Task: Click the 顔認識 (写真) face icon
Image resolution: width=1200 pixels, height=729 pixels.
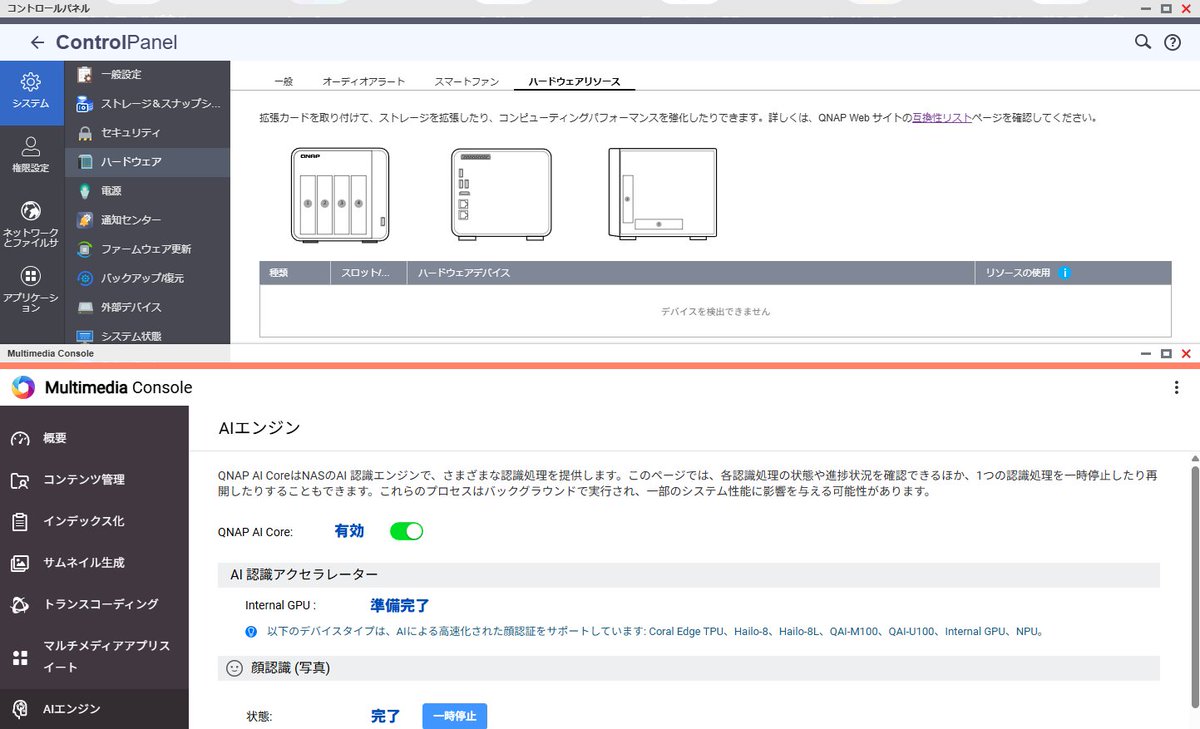Action: coord(235,668)
